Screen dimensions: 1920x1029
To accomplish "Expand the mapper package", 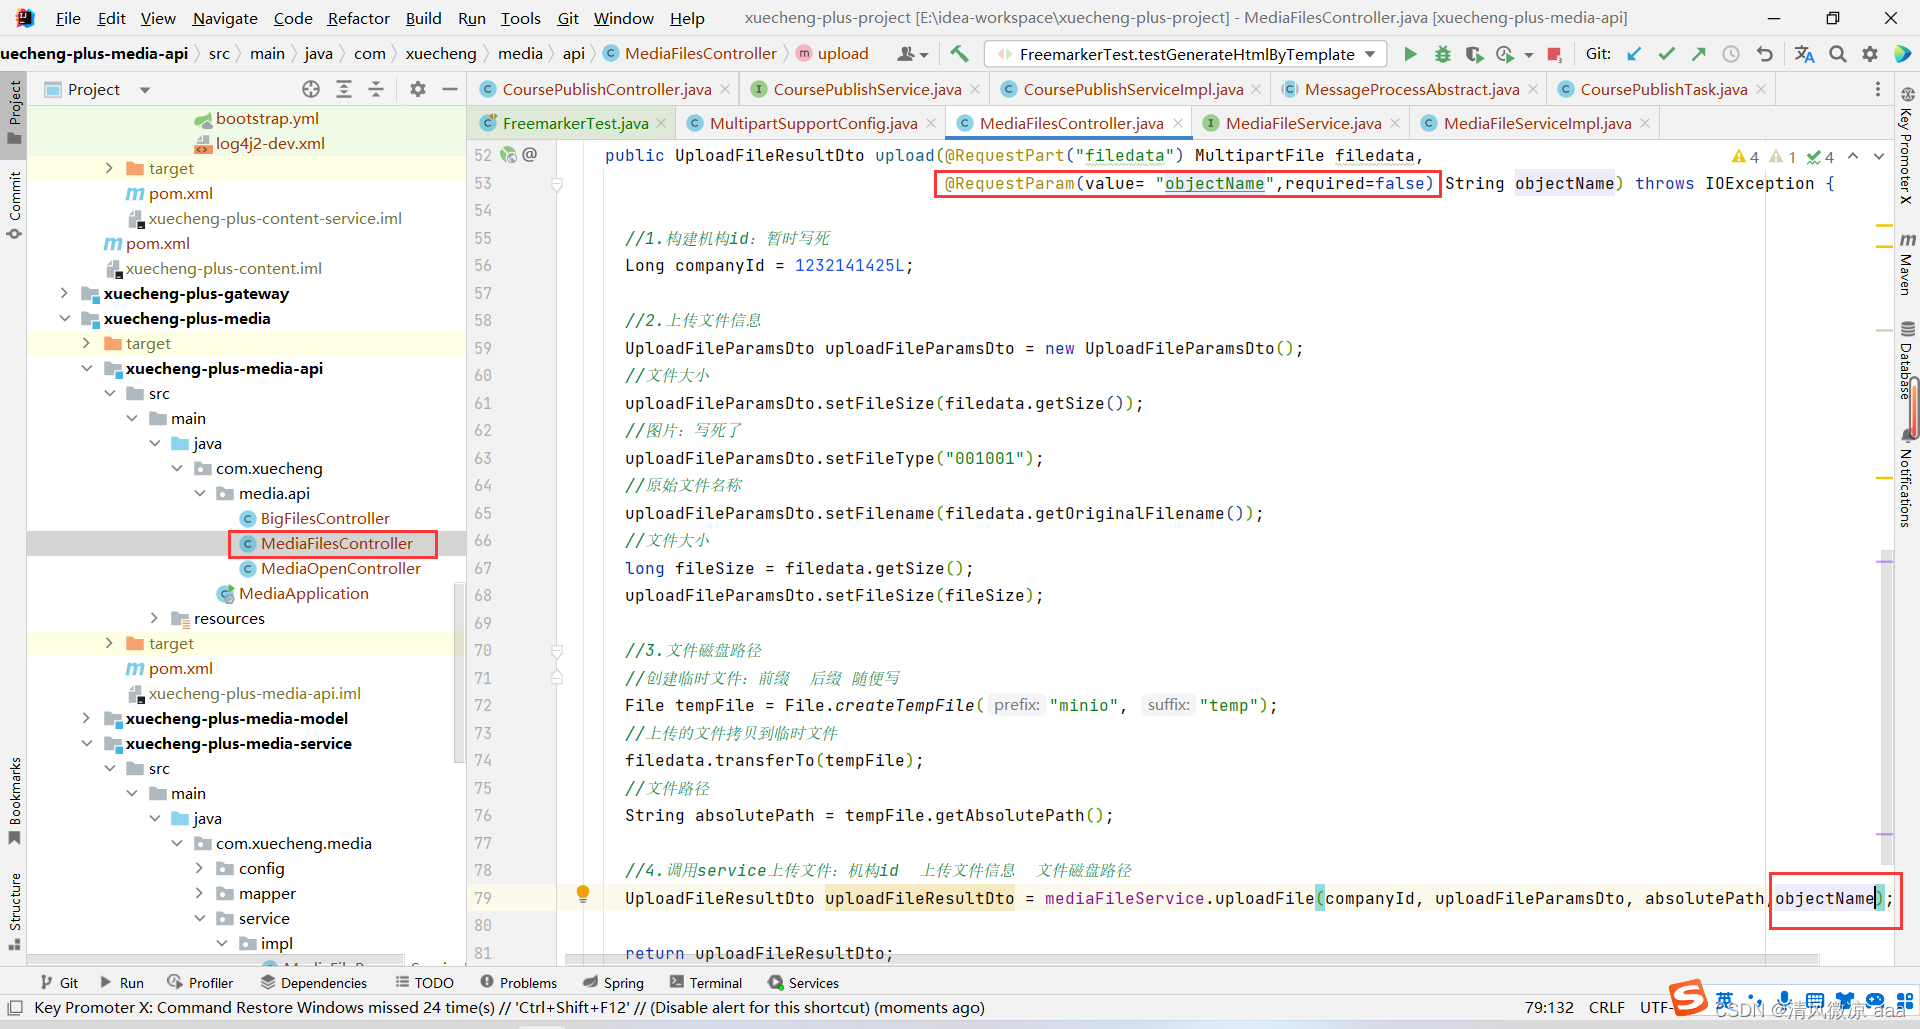I will 199,893.
